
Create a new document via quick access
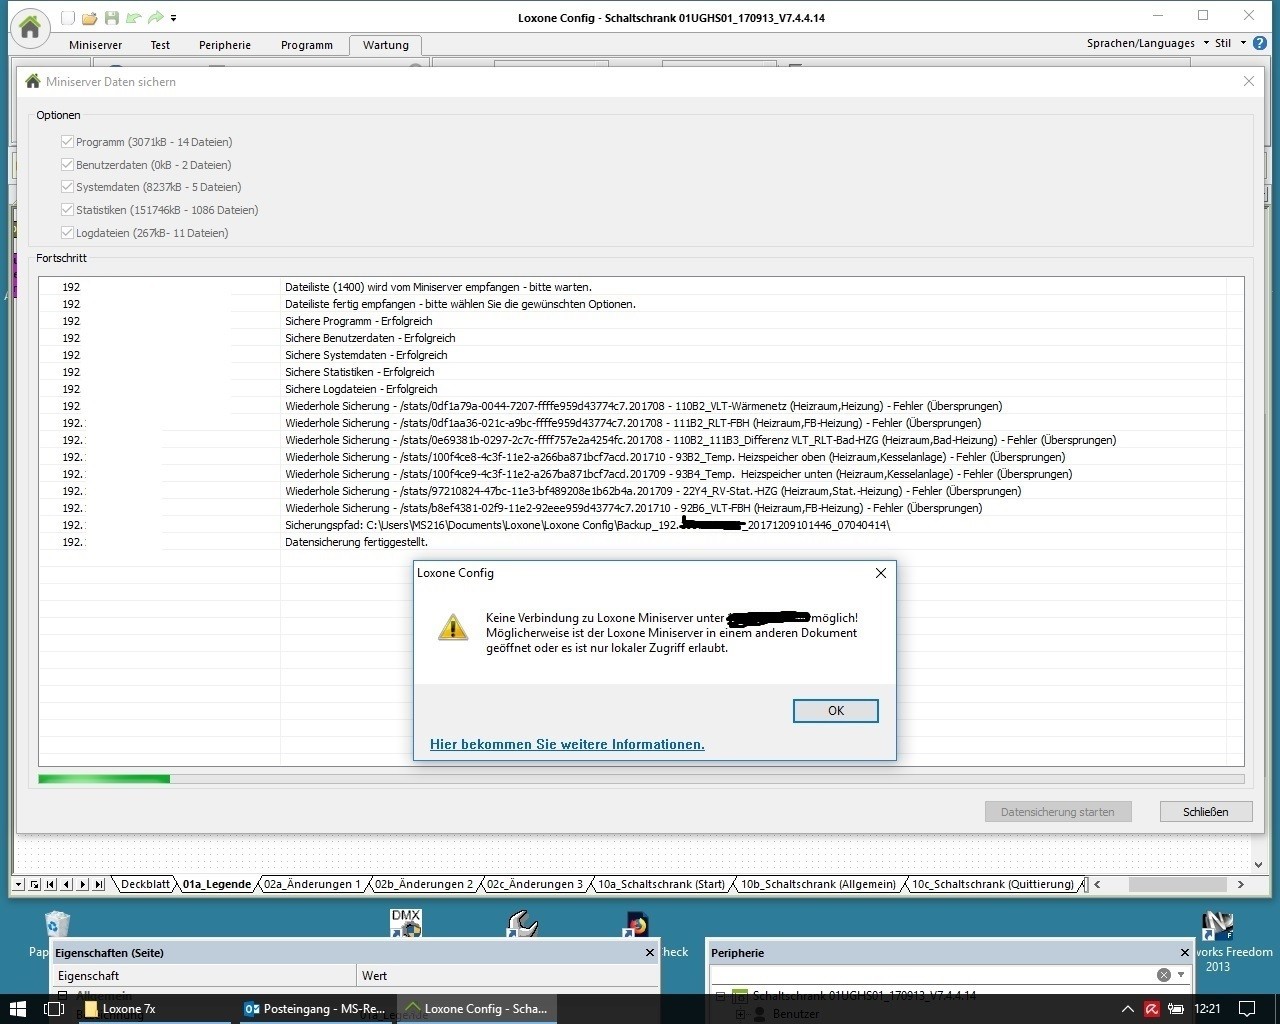(x=68, y=18)
